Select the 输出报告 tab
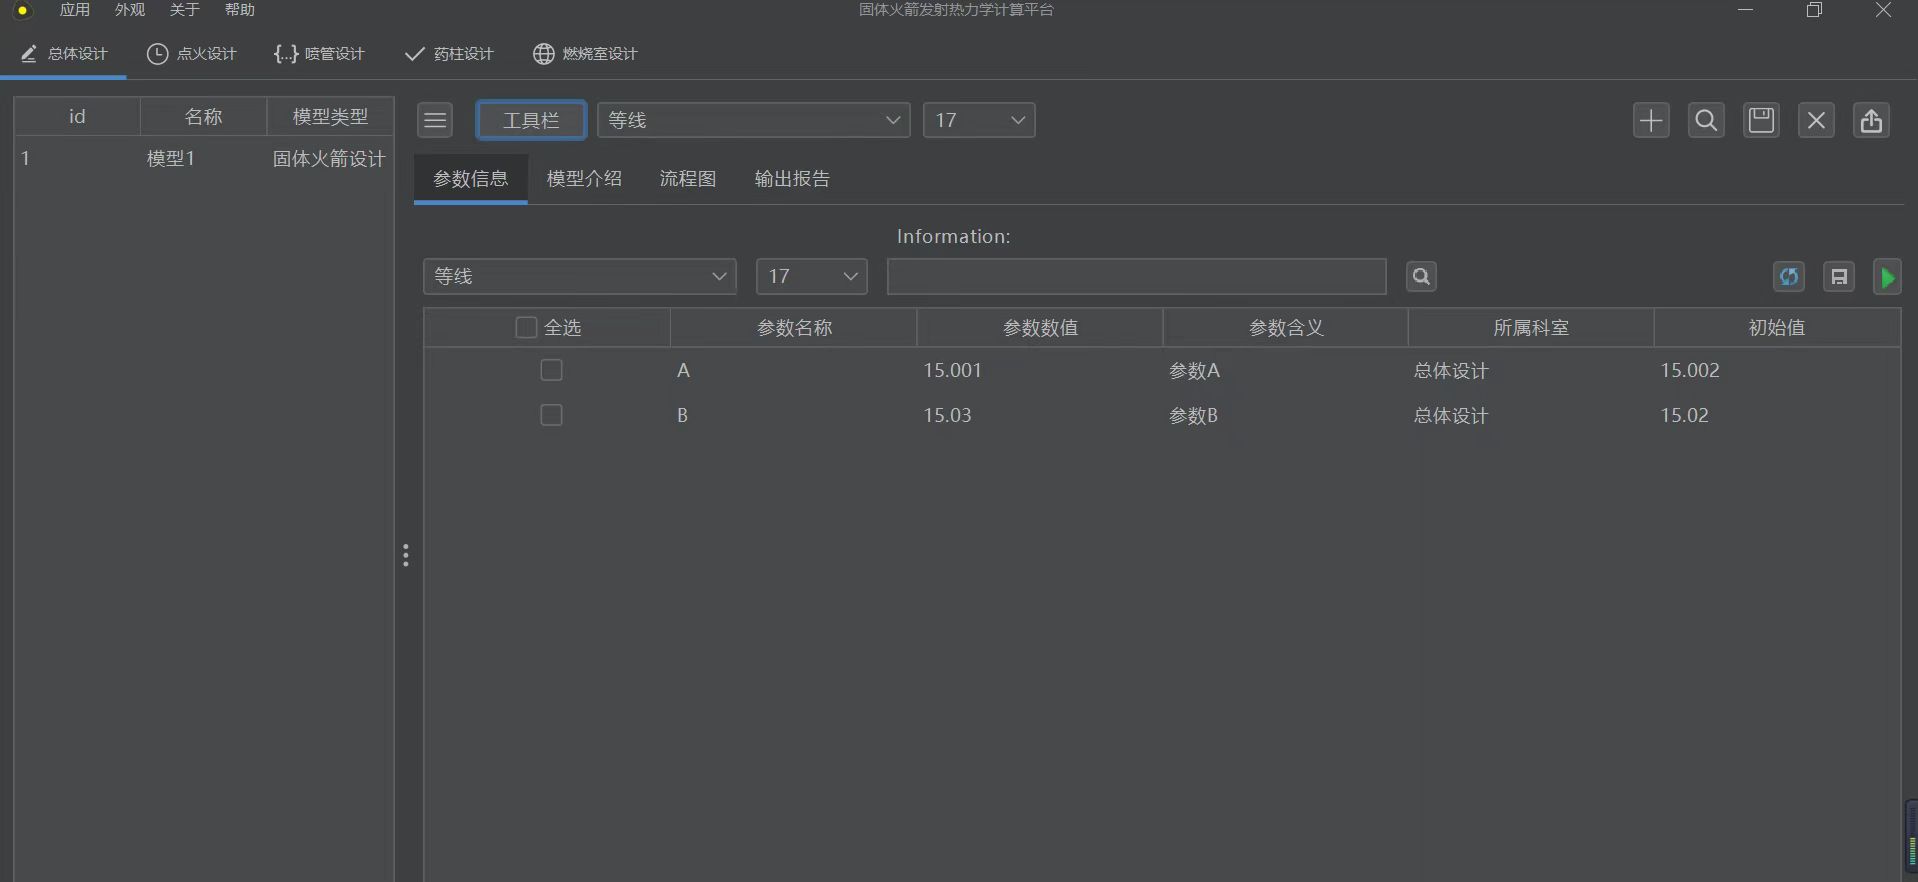 coord(792,179)
